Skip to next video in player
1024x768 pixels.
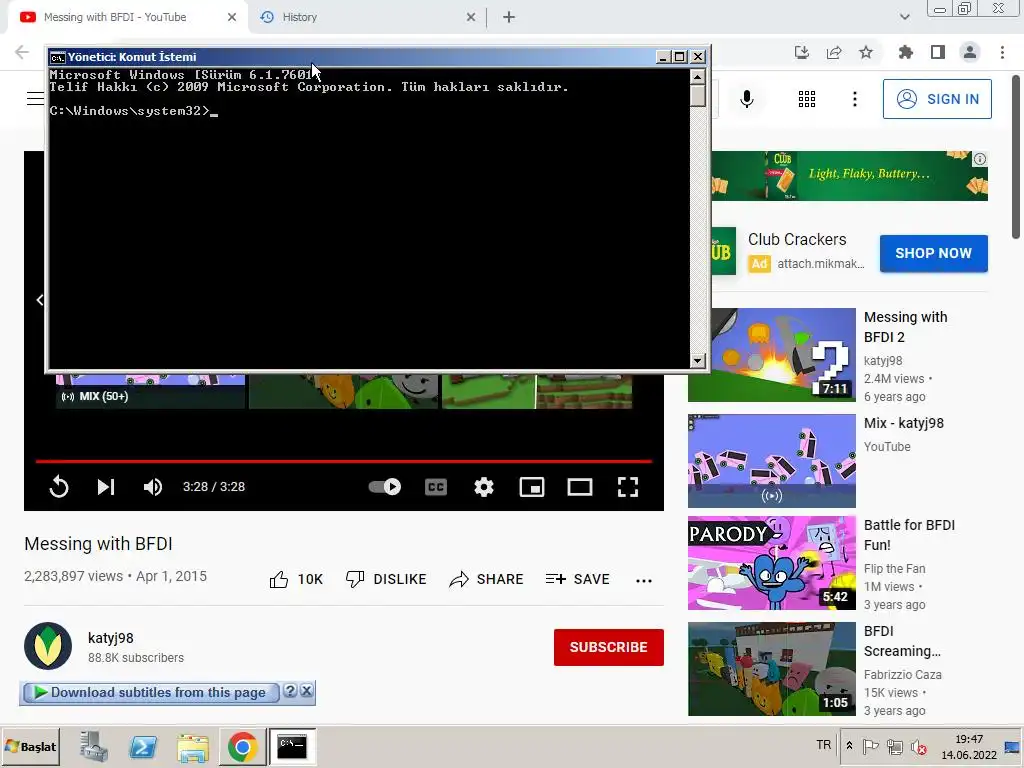106,487
